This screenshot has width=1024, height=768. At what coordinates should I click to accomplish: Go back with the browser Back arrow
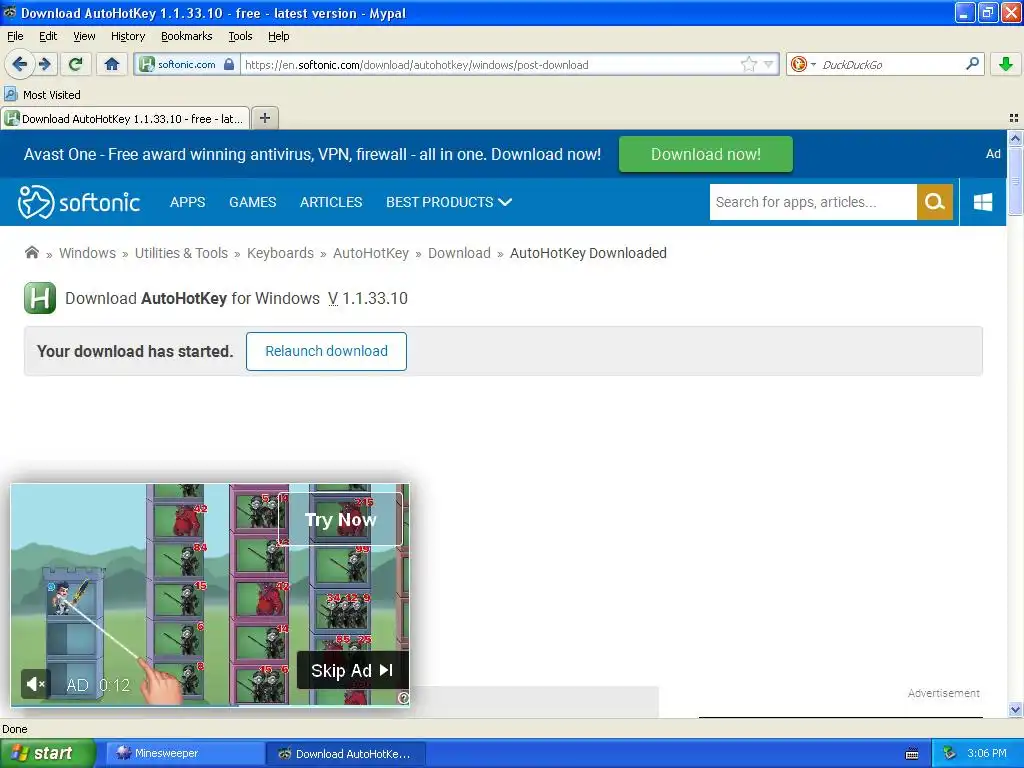click(20, 64)
